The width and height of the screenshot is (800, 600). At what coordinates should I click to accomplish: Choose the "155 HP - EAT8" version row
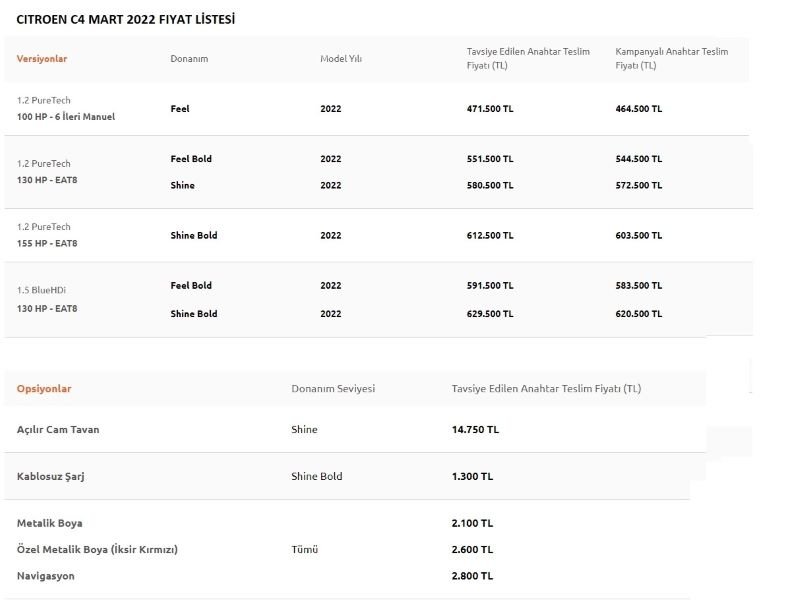coord(47,243)
